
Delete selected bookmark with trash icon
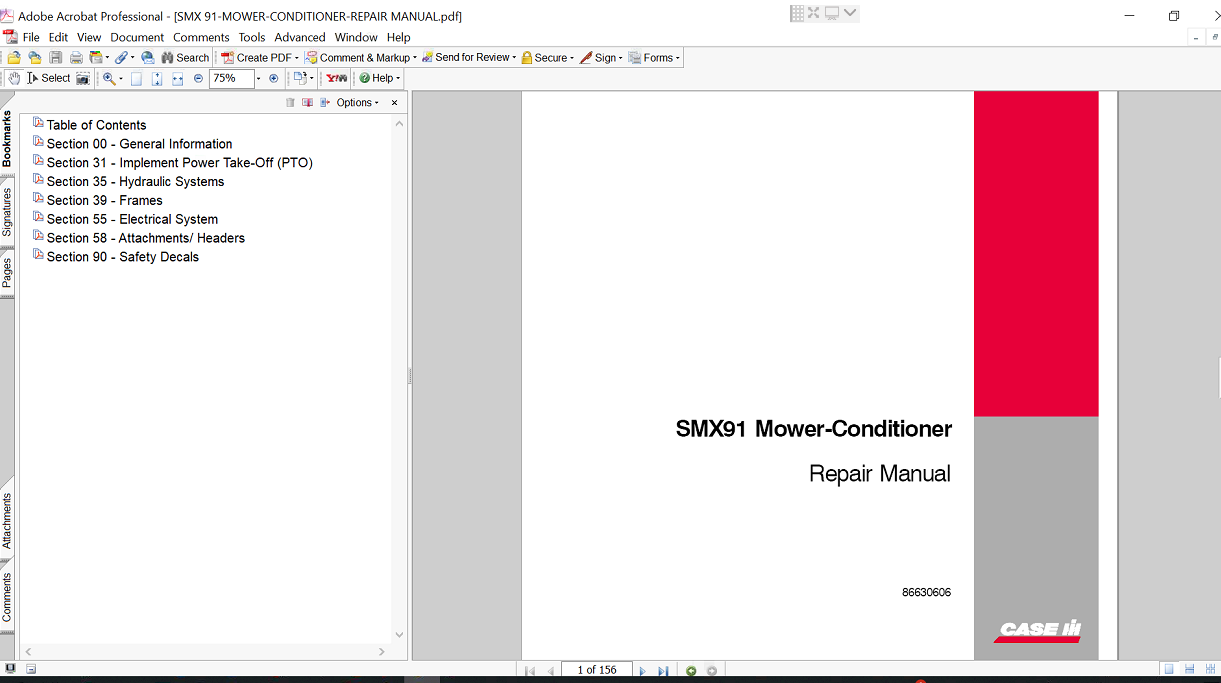click(290, 103)
